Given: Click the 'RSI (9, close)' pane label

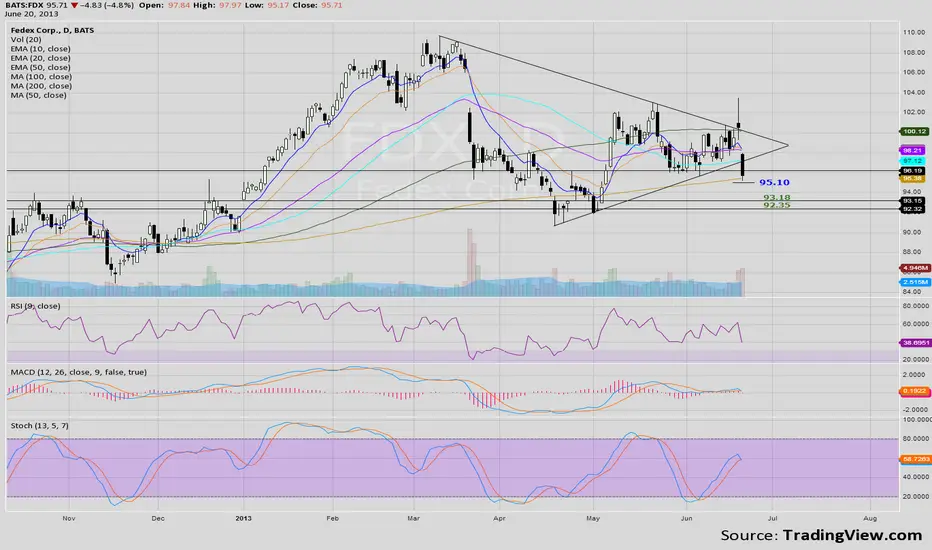Looking at the screenshot, I should pos(35,306).
